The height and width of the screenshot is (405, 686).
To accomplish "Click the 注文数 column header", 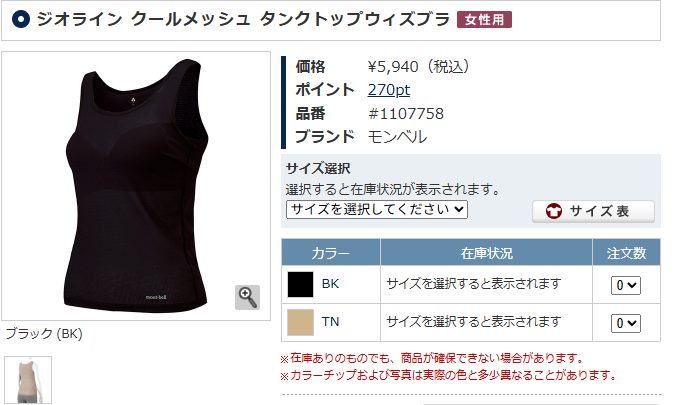I will coord(626,252).
